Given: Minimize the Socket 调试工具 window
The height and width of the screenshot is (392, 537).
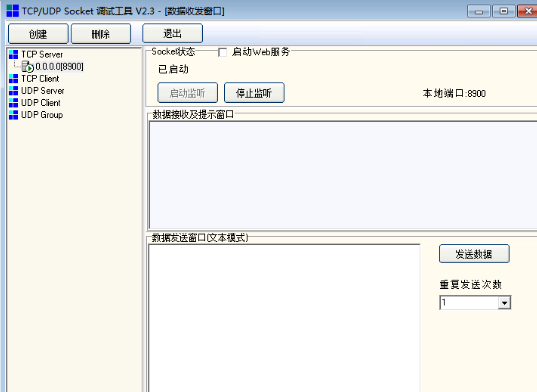Looking at the screenshot, I should point(479,11).
